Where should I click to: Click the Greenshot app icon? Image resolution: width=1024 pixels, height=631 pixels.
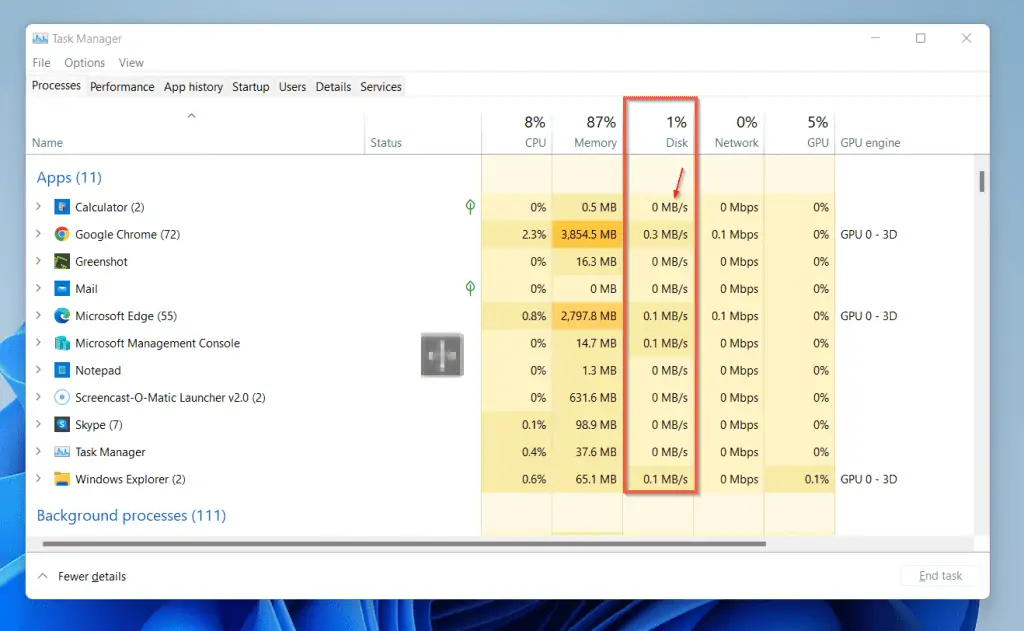tap(61, 261)
